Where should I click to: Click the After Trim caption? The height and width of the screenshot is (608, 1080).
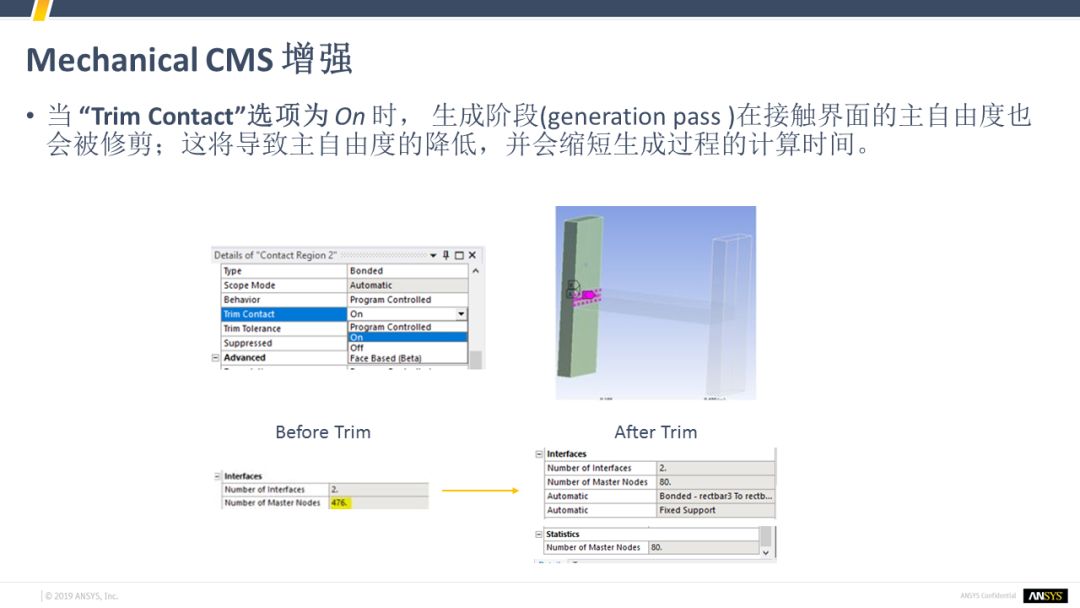coord(656,432)
